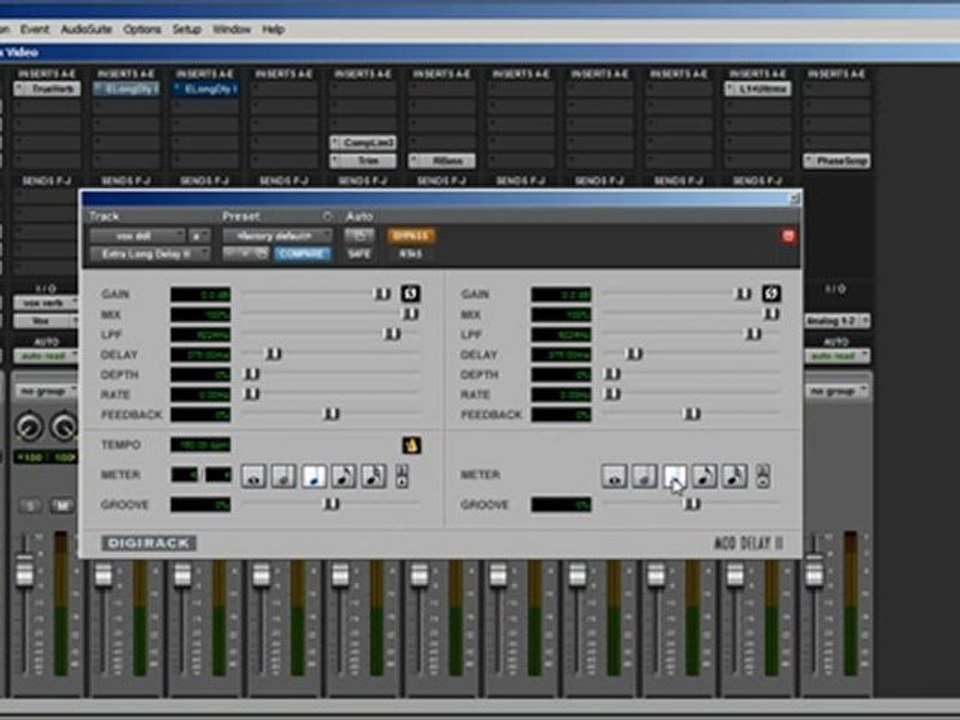The width and height of the screenshot is (960, 720).
Task: Select quarter note in right Meter section
Action: click(674, 476)
